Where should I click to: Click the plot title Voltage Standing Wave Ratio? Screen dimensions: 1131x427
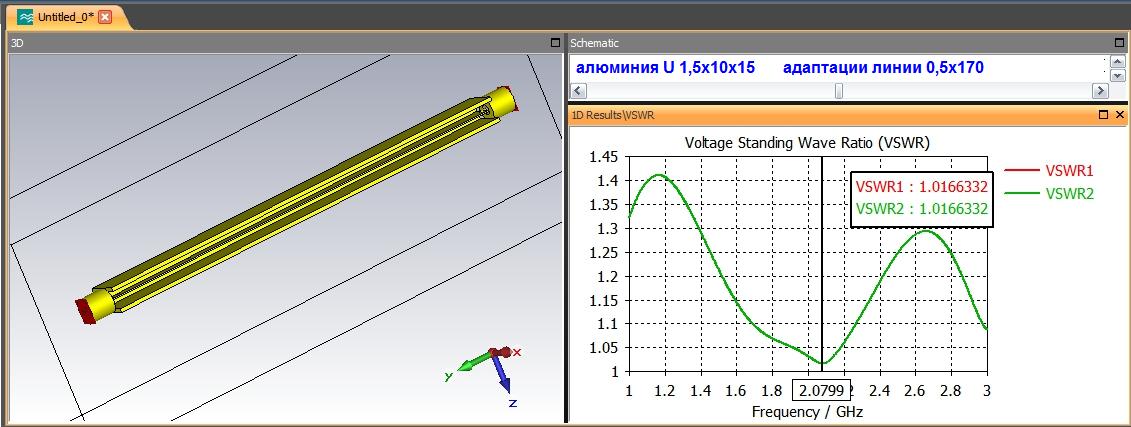(x=807, y=143)
